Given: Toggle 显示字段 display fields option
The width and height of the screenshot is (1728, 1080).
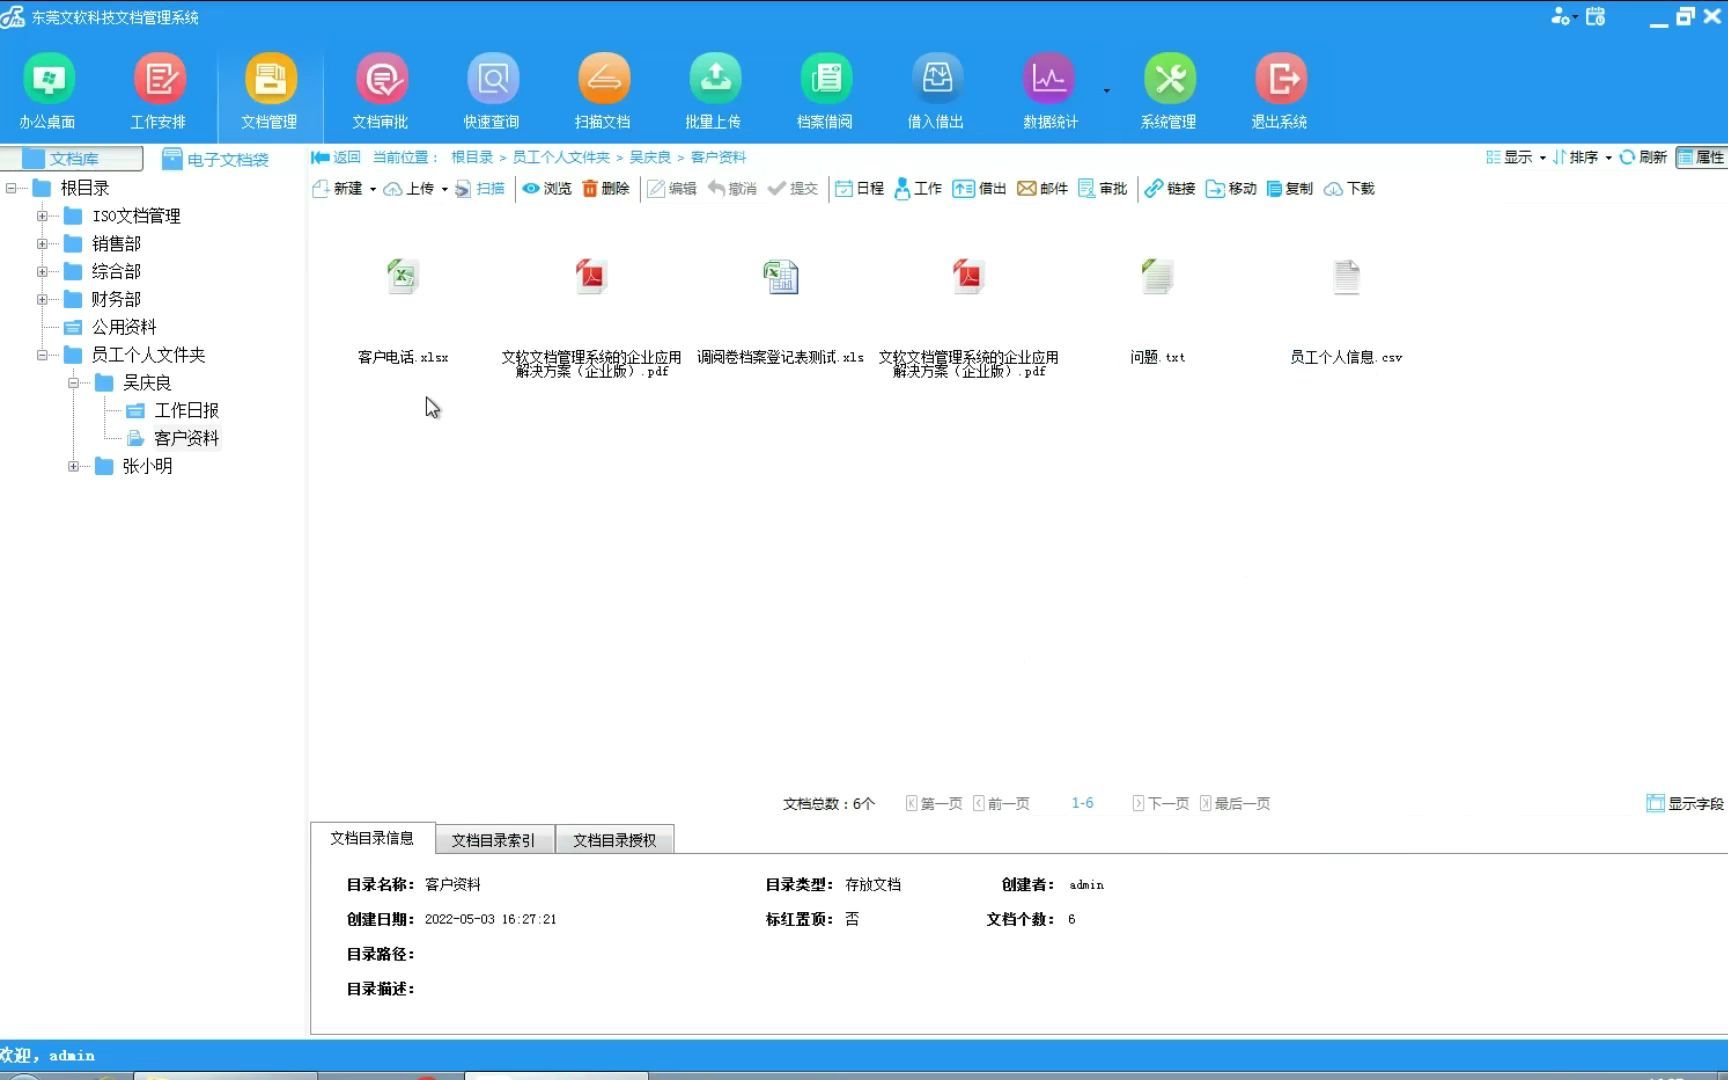Looking at the screenshot, I should (x=1685, y=802).
